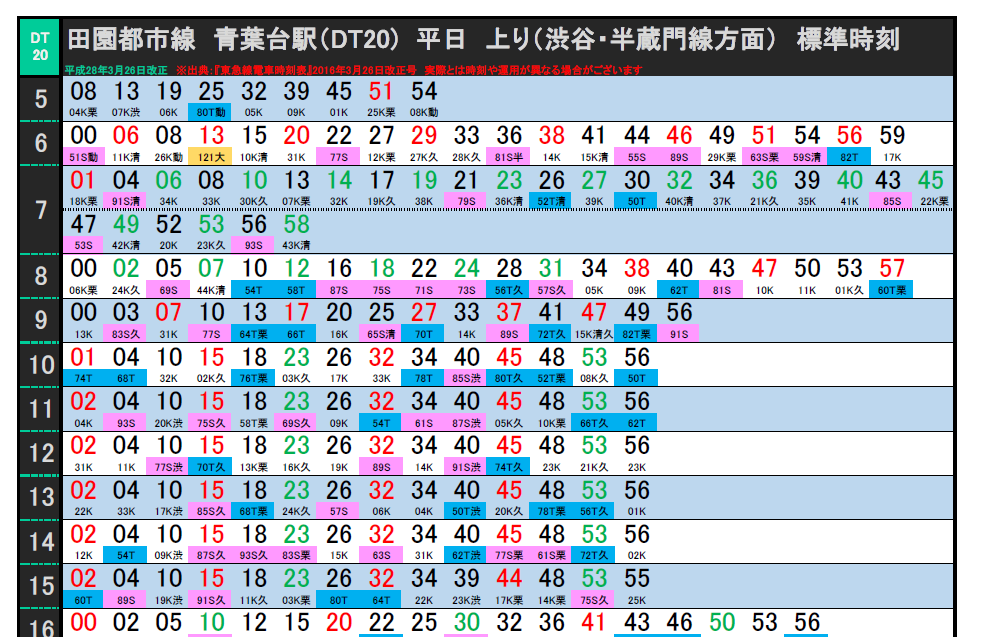Image resolution: width=981 pixels, height=637 pixels.
Task: Click the red 44 departure in hour 15
Action: pos(509,578)
